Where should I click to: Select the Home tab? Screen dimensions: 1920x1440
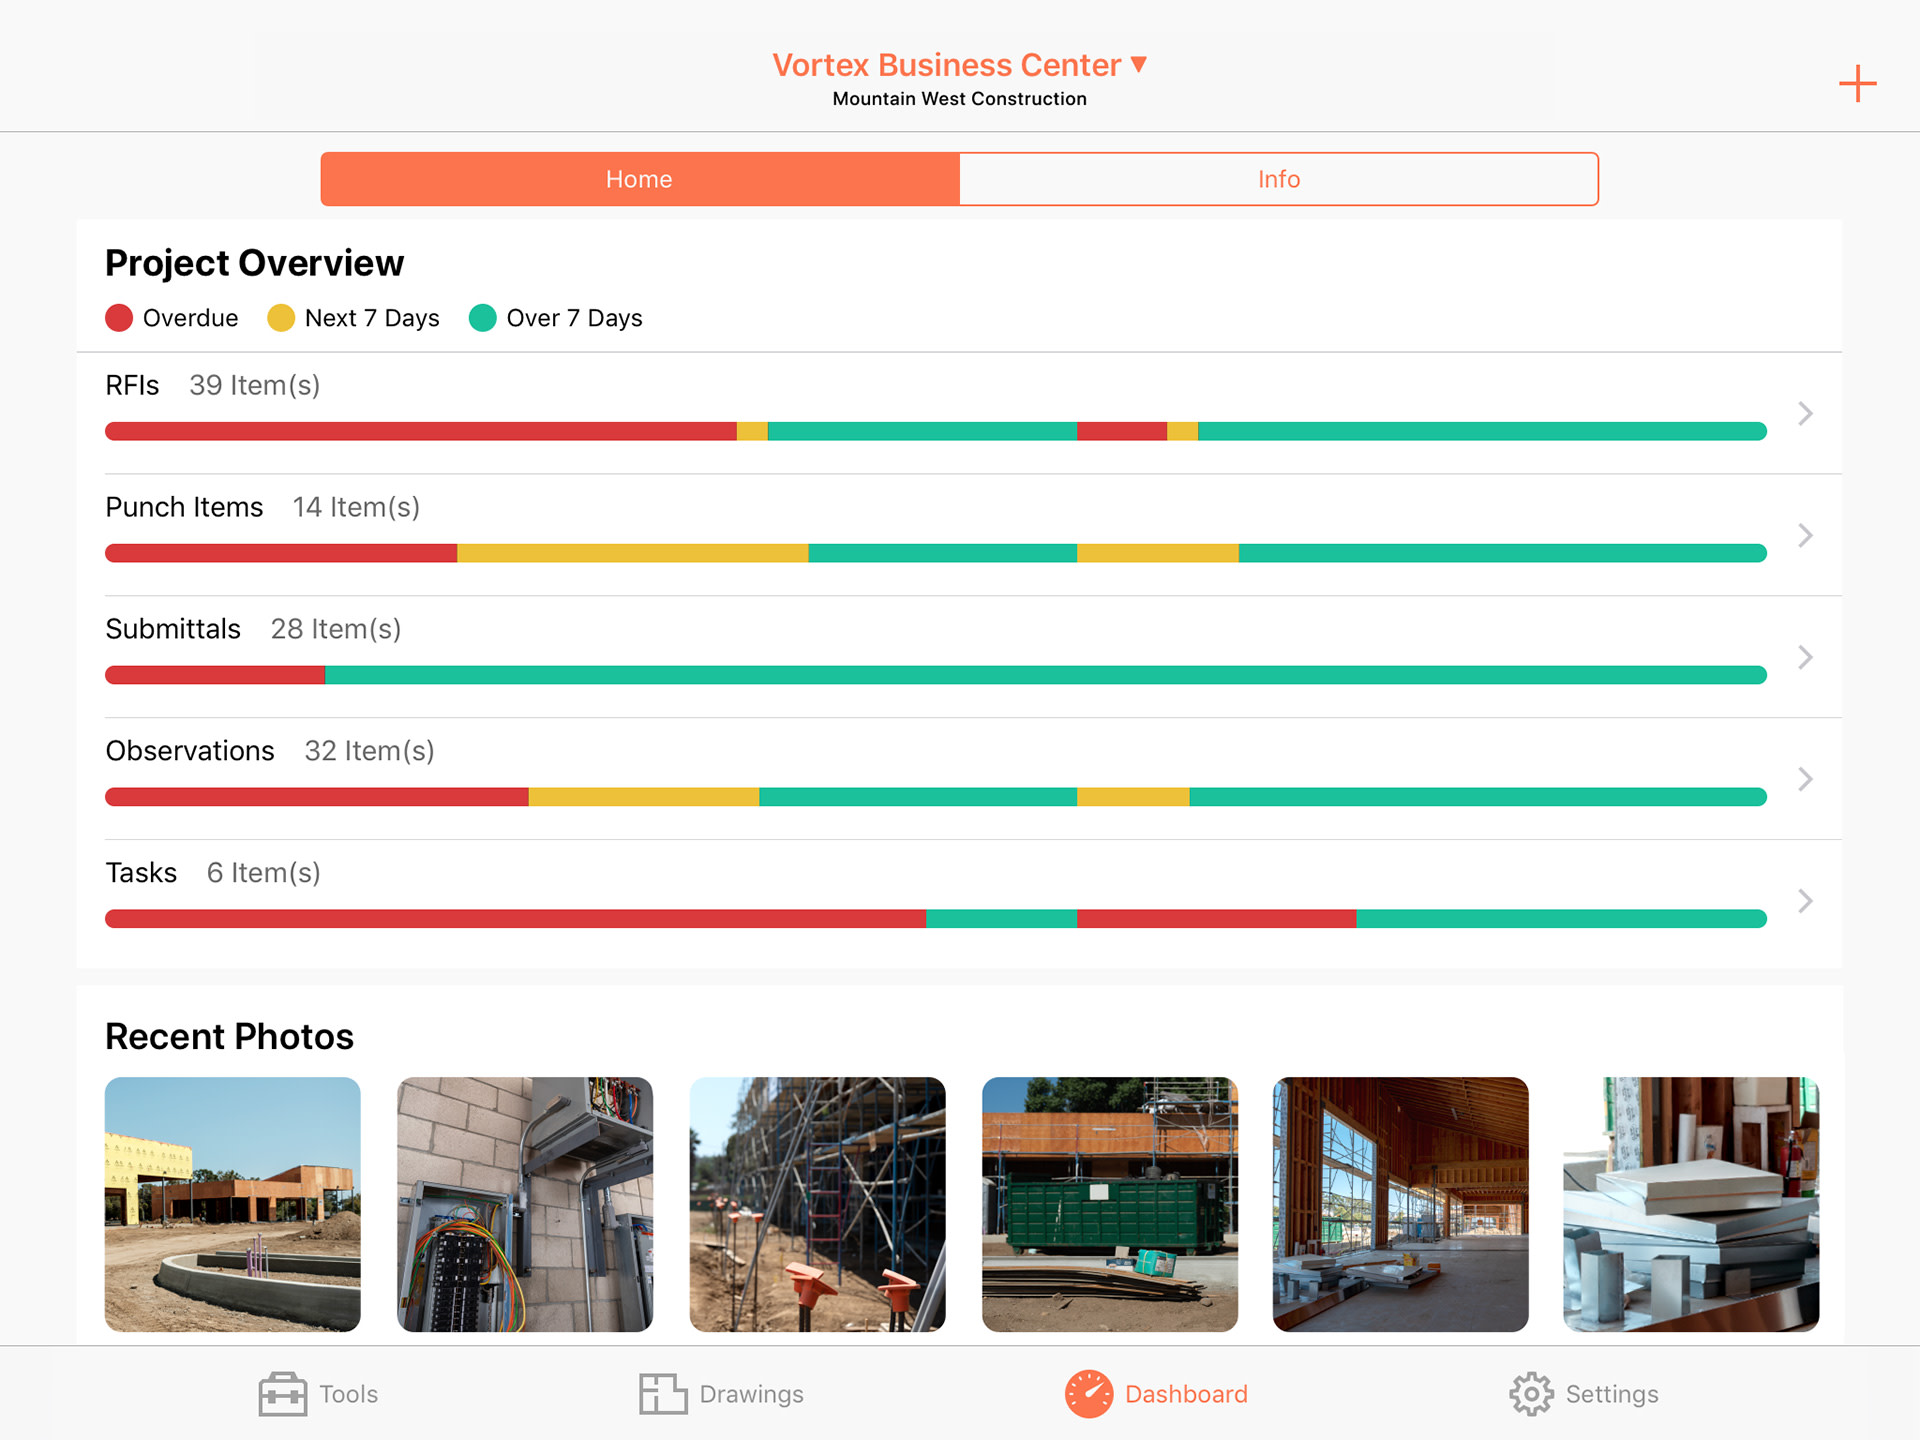click(639, 179)
